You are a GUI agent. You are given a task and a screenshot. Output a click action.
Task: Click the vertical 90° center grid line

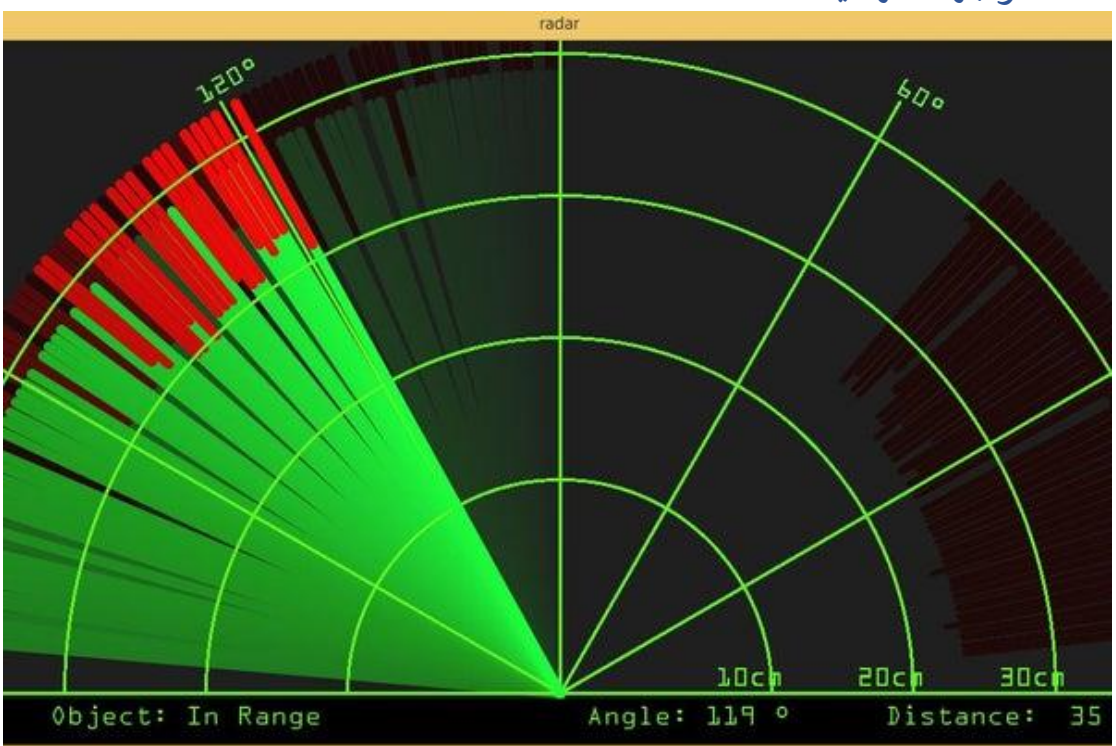[x=559, y=300]
